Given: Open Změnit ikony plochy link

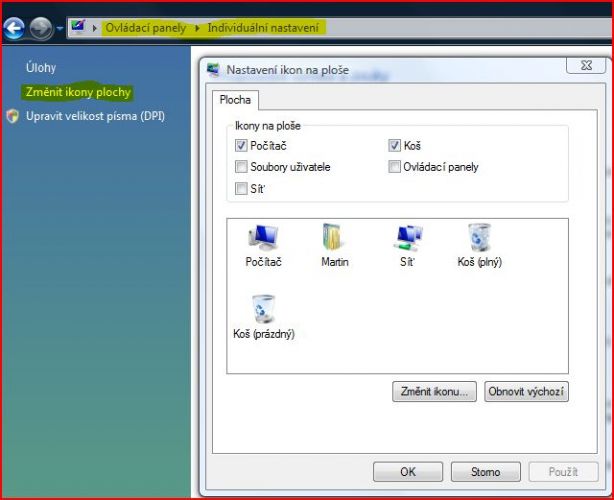Looking at the screenshot, I should point(78,92).
